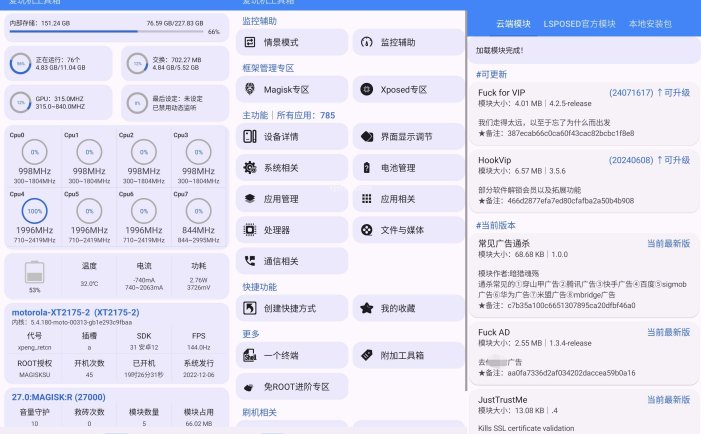Open 设备详情 device icon
The width and height of the screenshot is (701, 434).
tap(249, 136)
